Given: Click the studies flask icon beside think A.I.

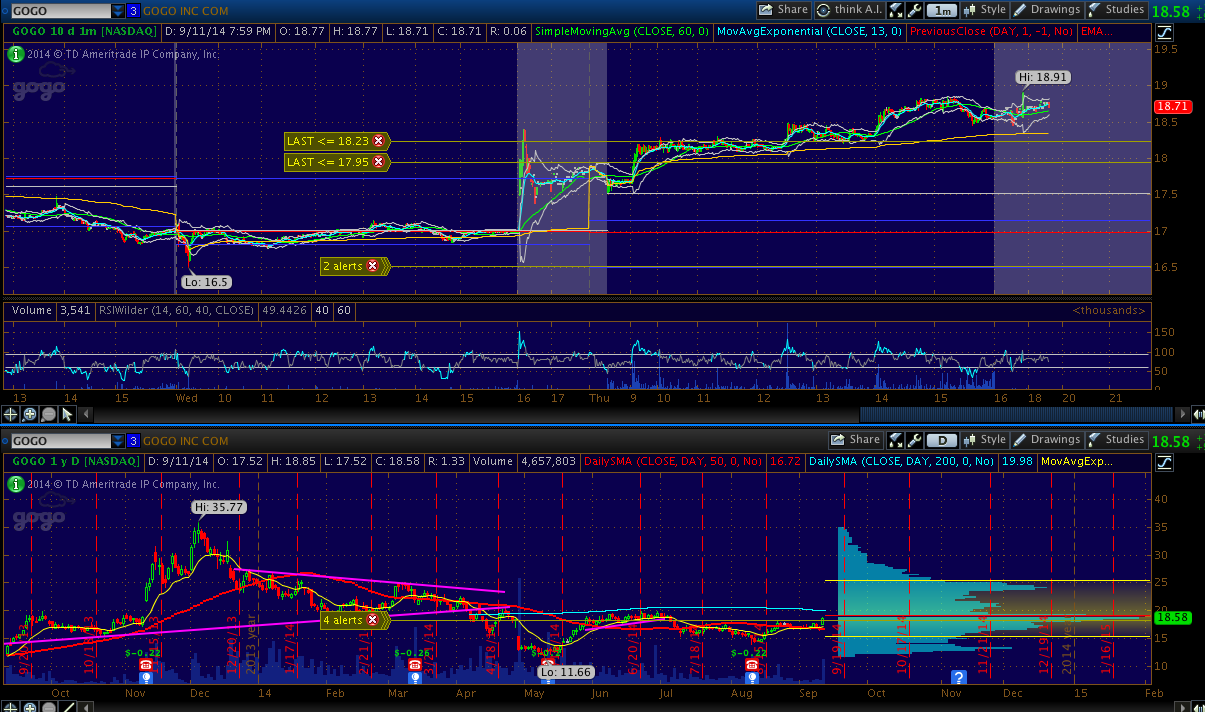Looking at the screenshot, I should pos(895,10).
